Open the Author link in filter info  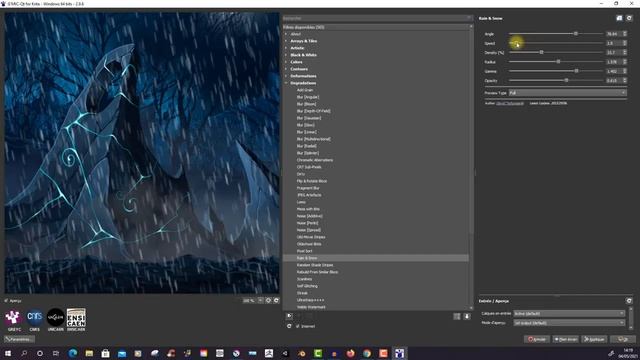point(510,103)
